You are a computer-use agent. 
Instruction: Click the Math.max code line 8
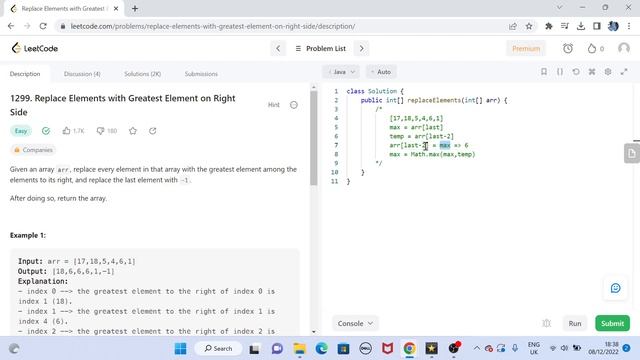coord(432,154)
